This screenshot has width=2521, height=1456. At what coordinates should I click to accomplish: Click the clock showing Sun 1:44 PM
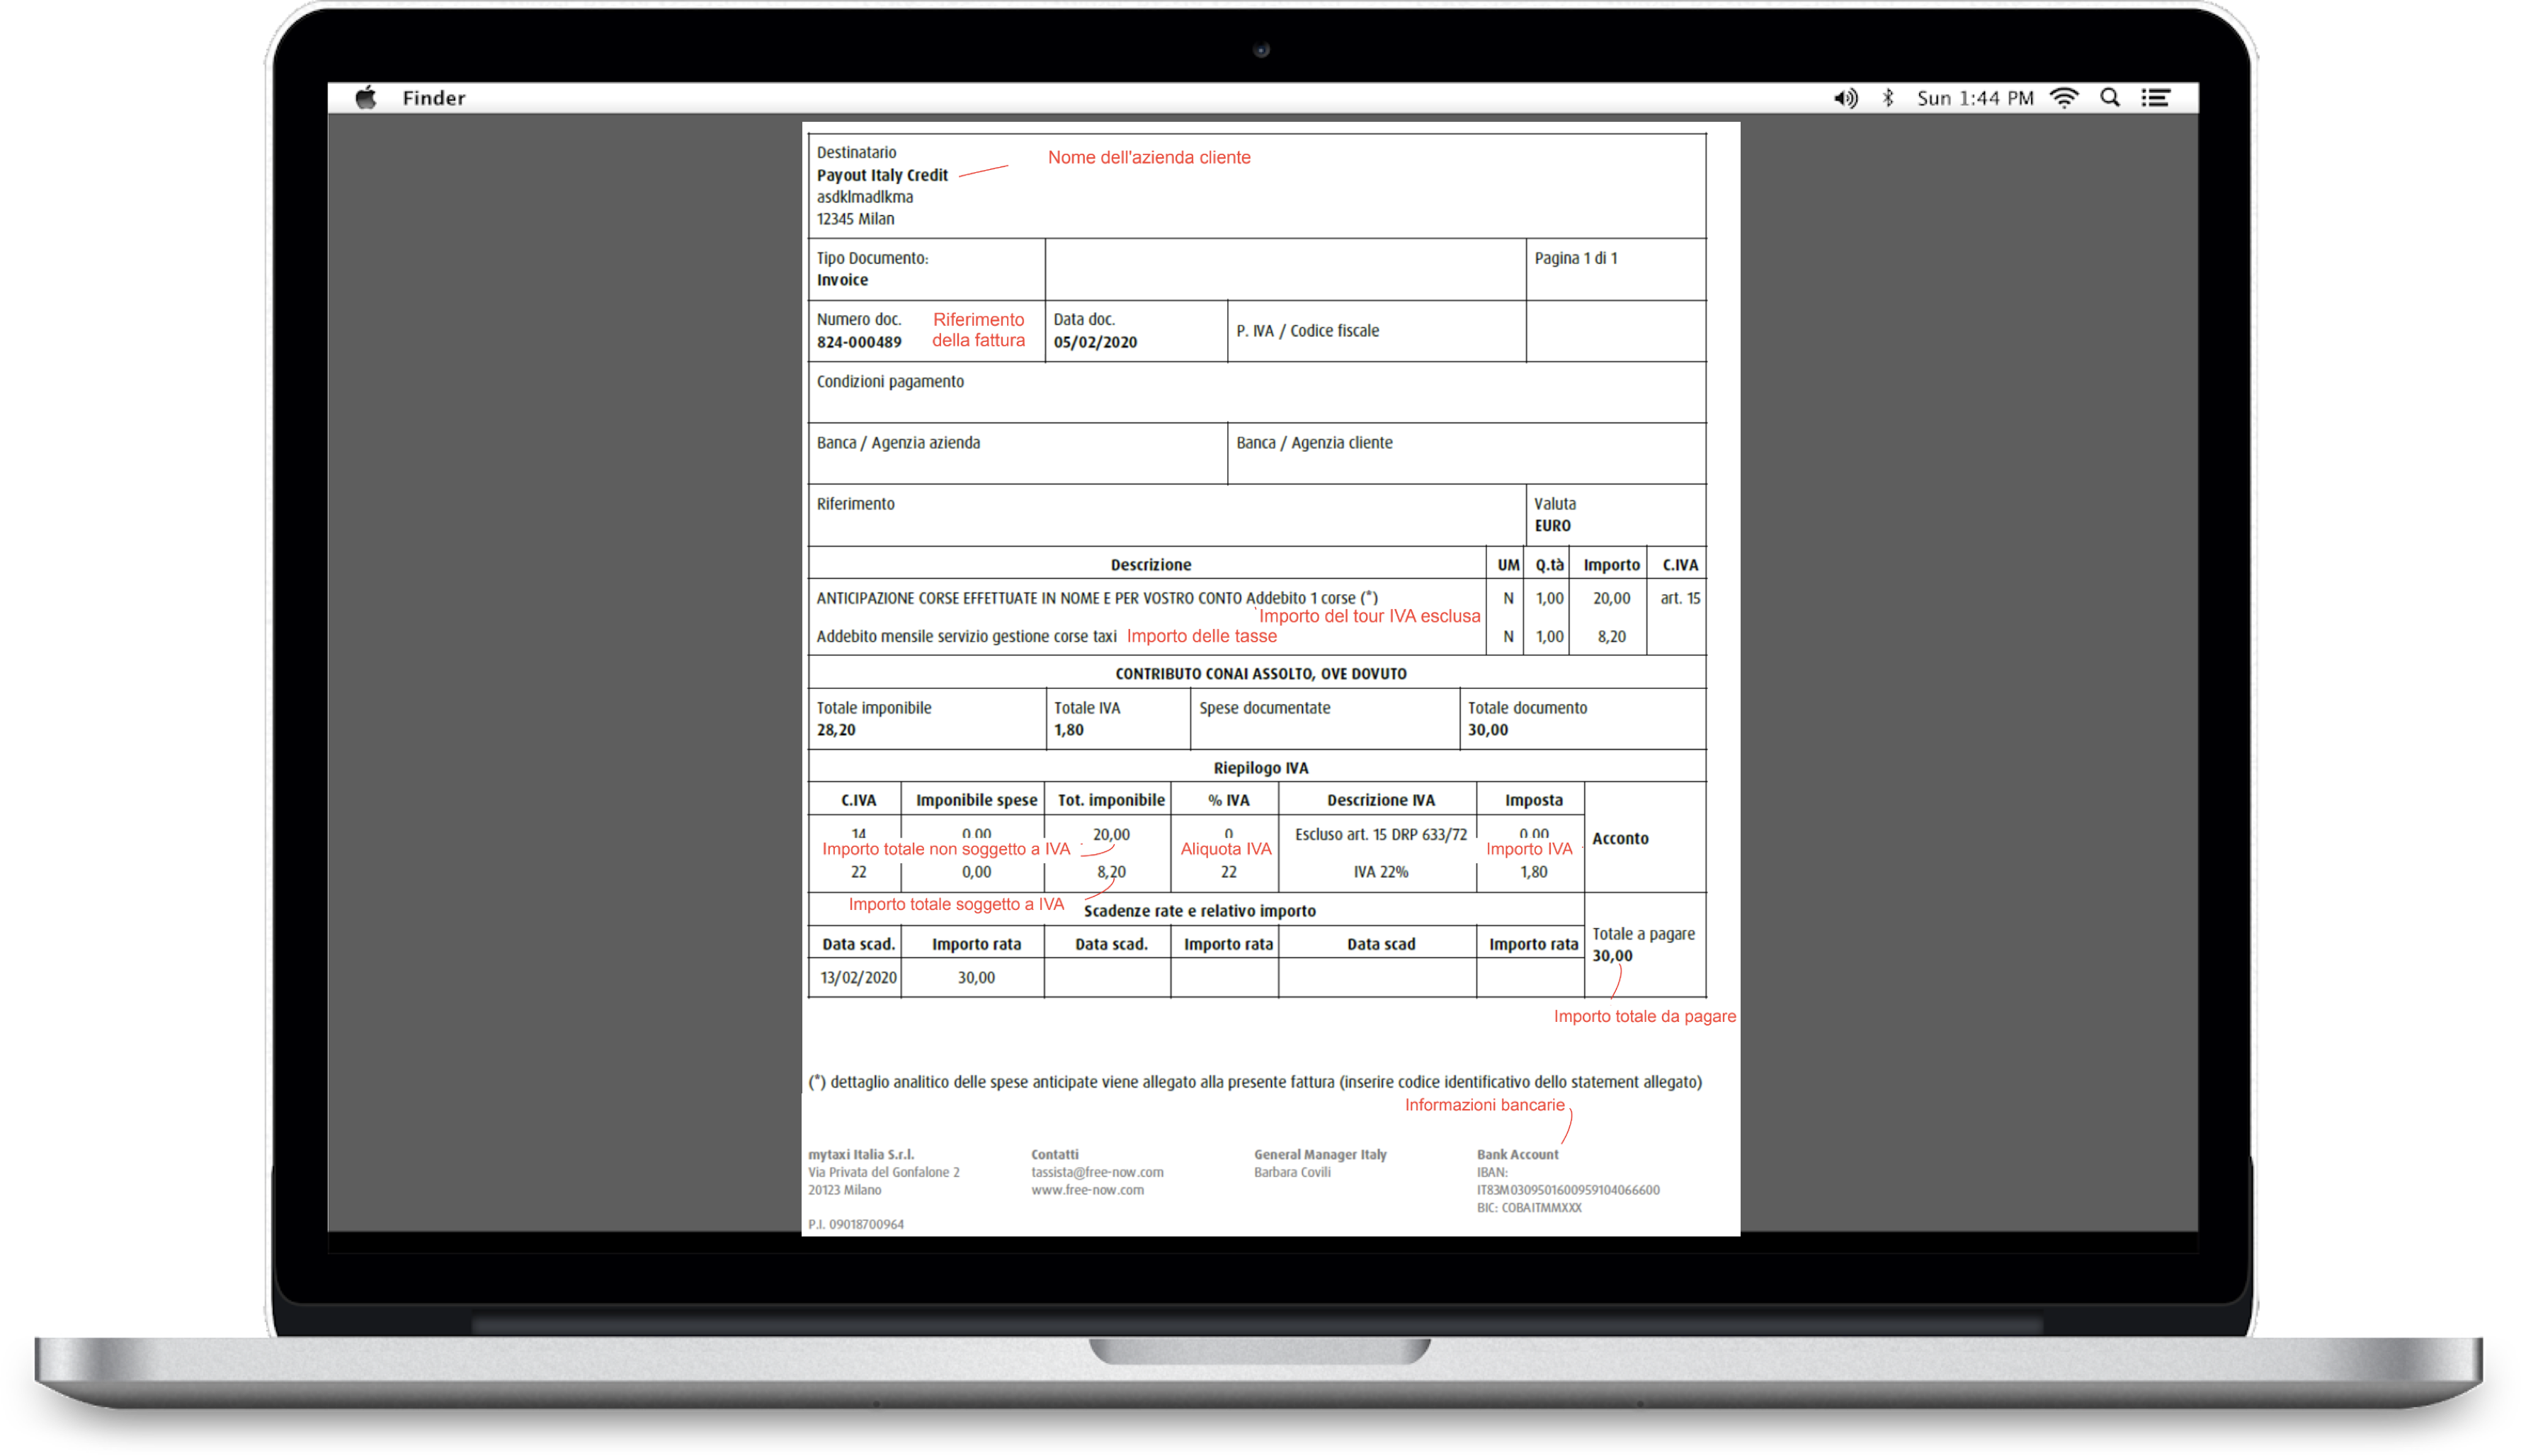(1975, 98)
